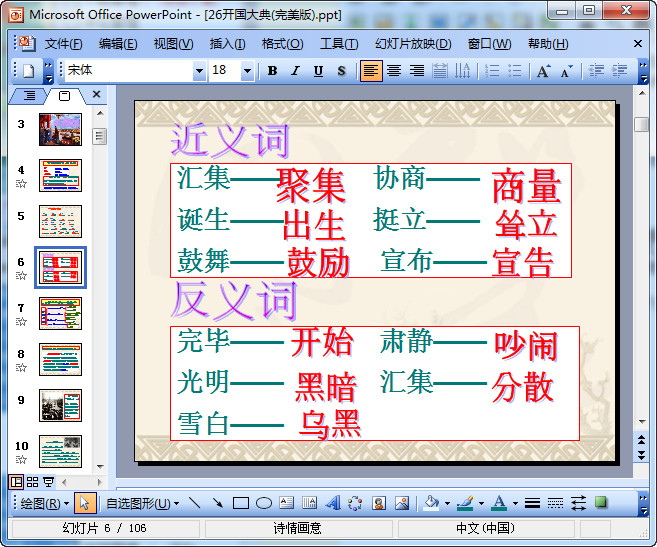Close the slide thumbnail pane
The image size is (657, 547).
tap(96, 94)
